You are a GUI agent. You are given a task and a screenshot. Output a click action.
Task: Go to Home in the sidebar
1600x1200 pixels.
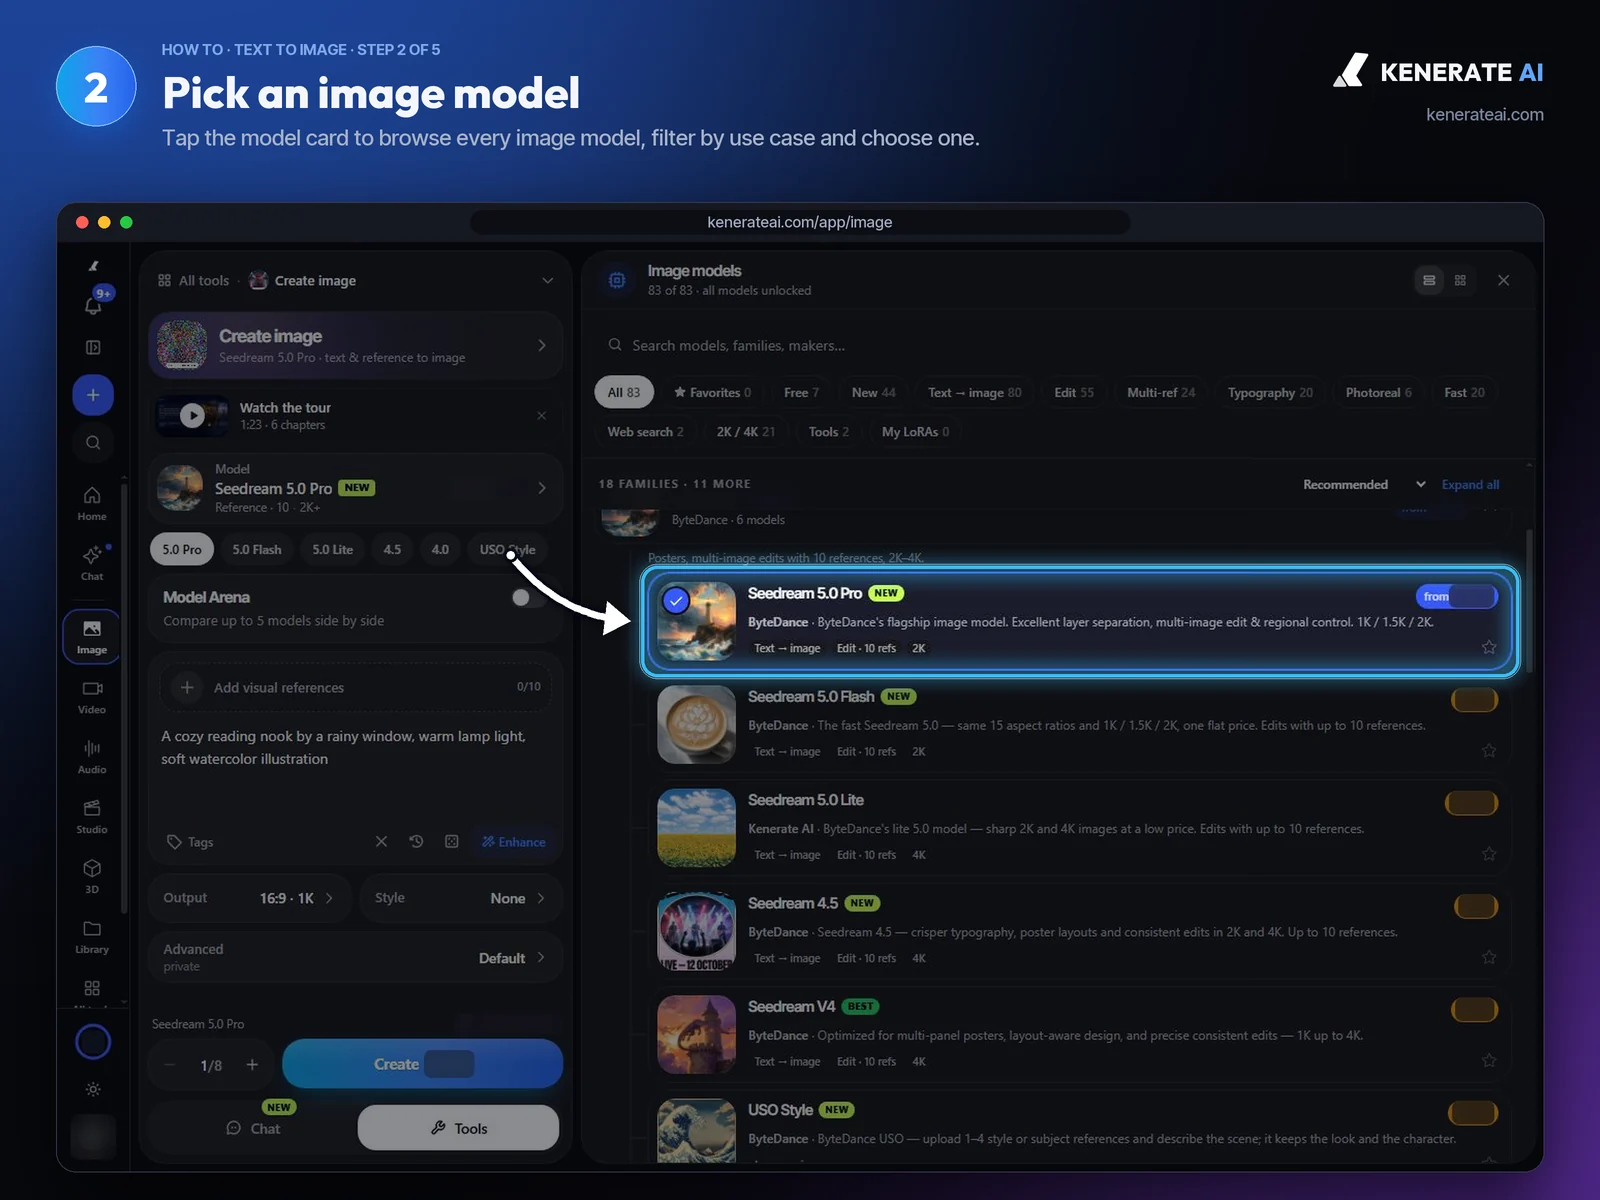(92, 503)
